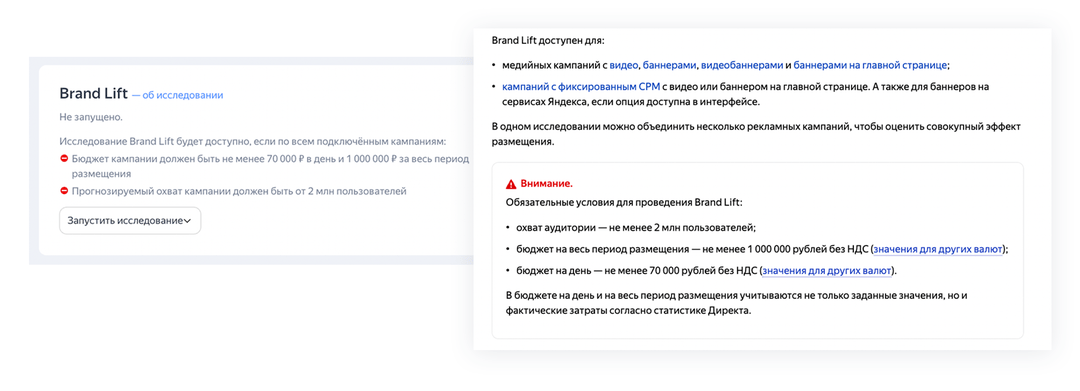1080x391 pixels.
Task: Open currency values link in daily budget line
Action: pyautogui.click(x=827, y=271)
